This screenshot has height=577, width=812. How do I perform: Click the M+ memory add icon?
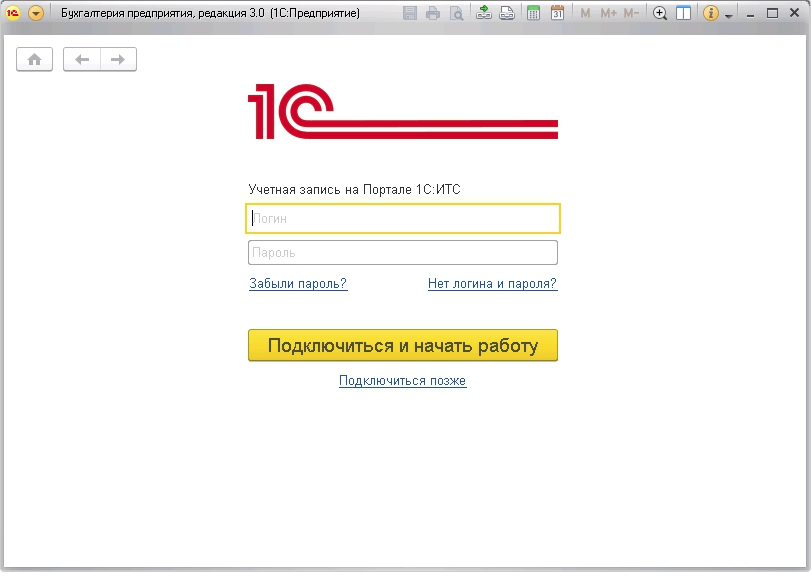[608, 12]
